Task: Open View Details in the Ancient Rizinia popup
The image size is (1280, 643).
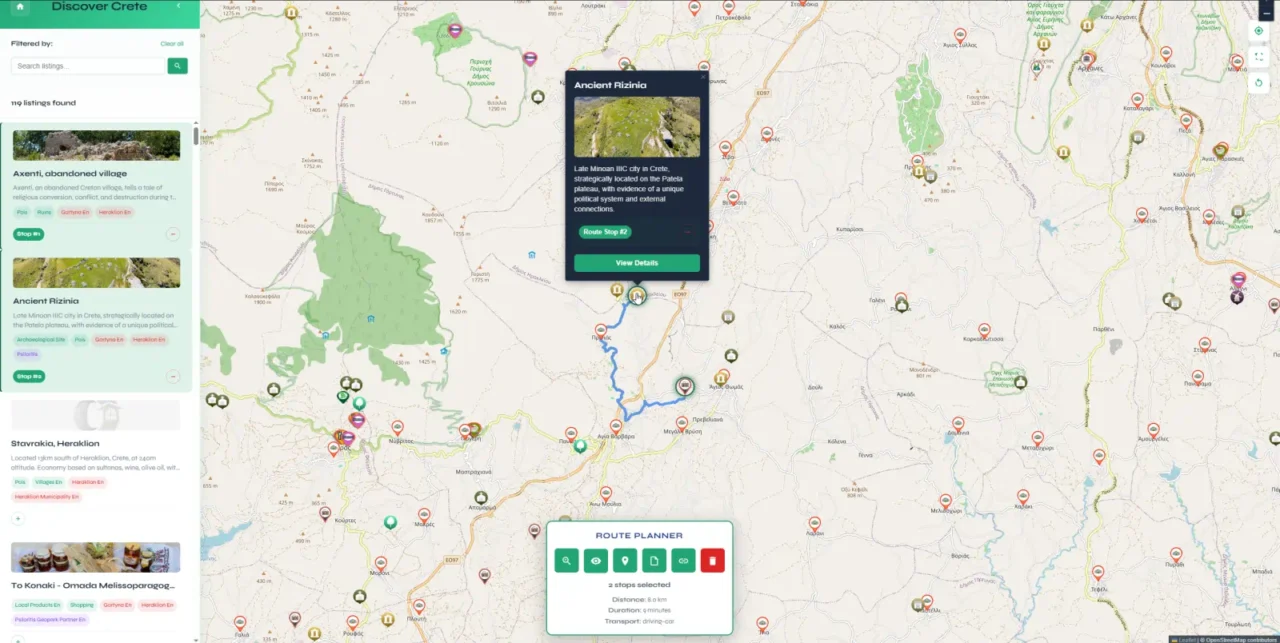Action: [637, 263]
